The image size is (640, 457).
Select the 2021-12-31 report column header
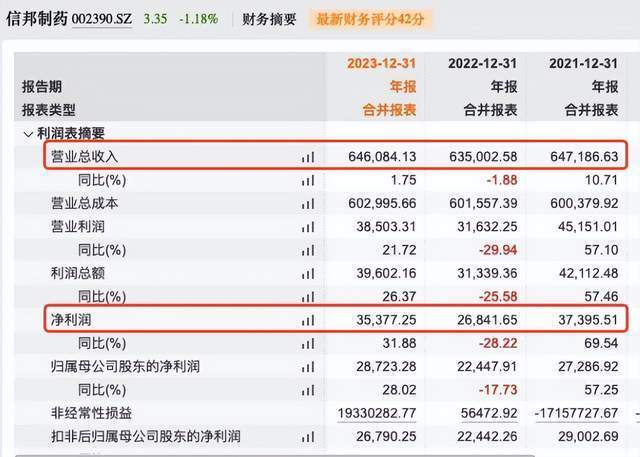tap(583, 64)
